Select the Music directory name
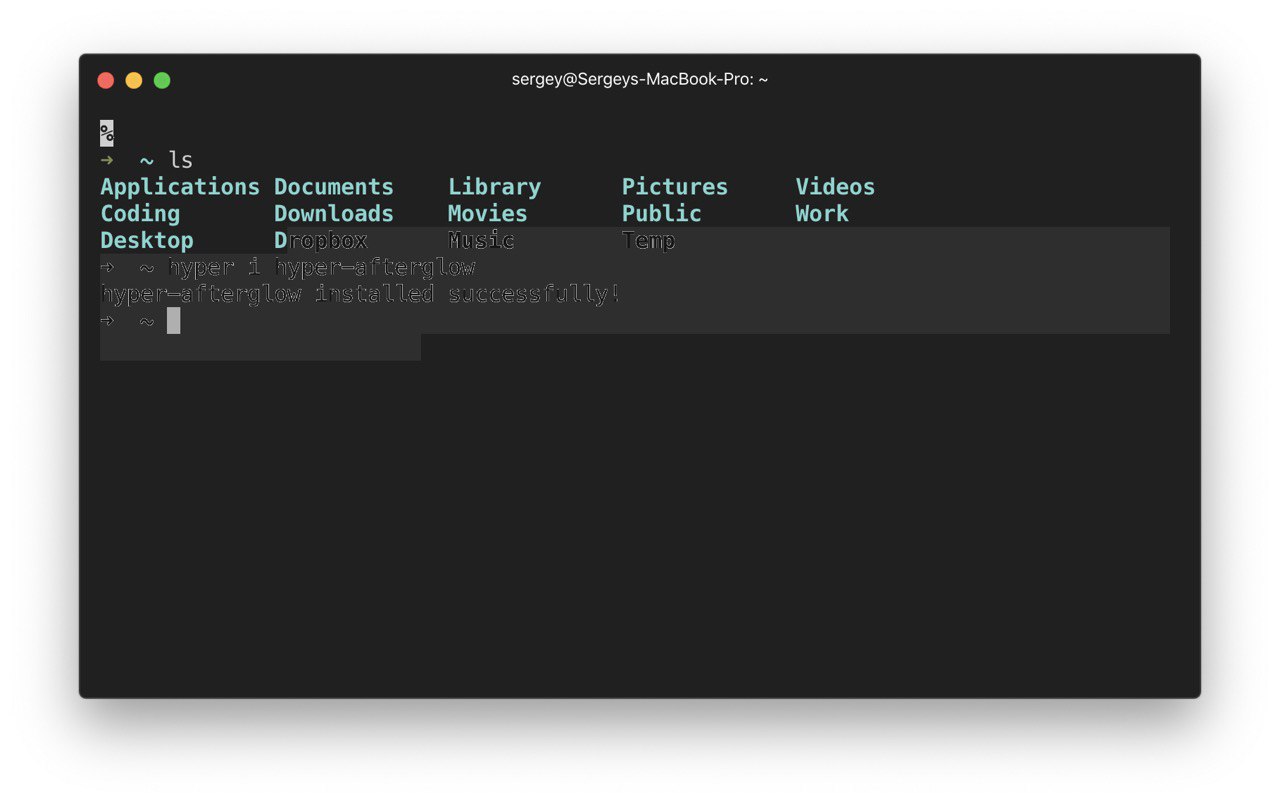Screen dimensions: 1280x803 point(481,241)
